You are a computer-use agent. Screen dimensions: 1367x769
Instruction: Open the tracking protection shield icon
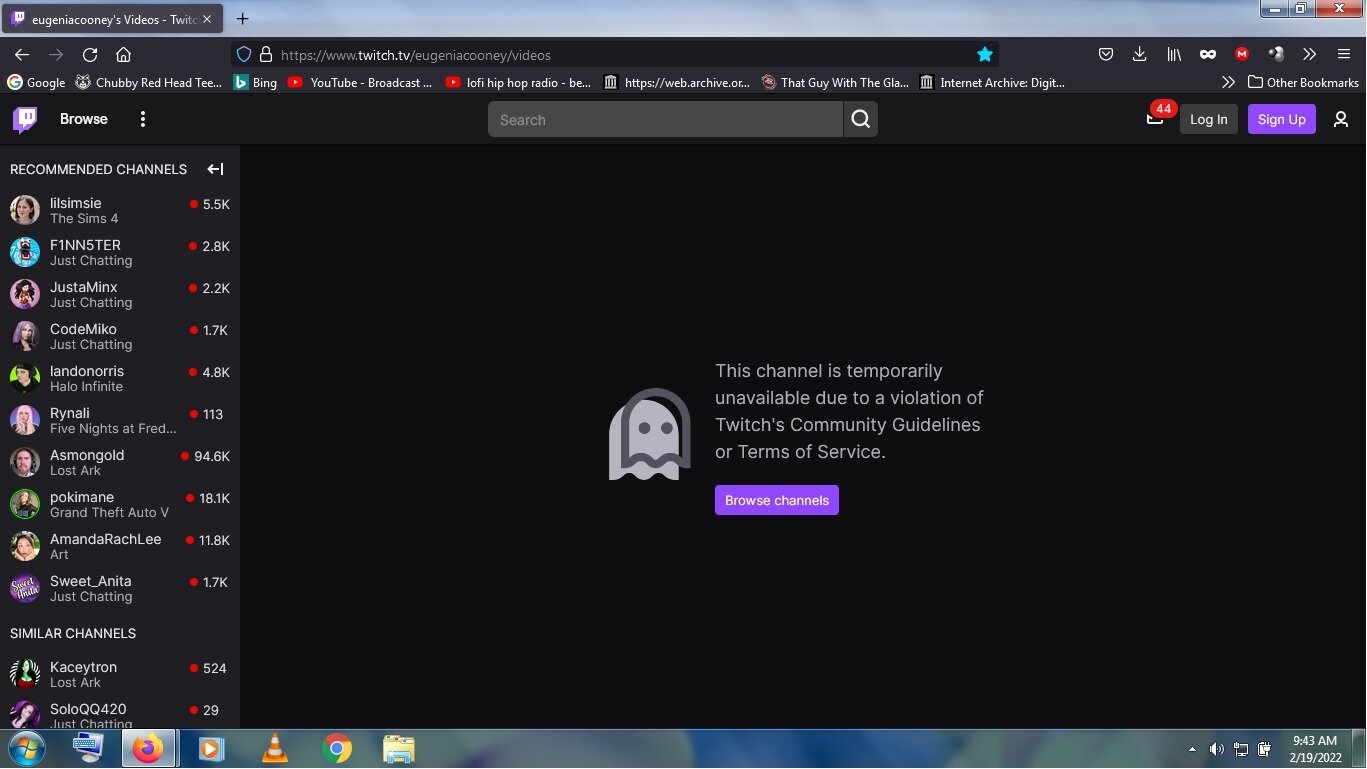(244, 55)
